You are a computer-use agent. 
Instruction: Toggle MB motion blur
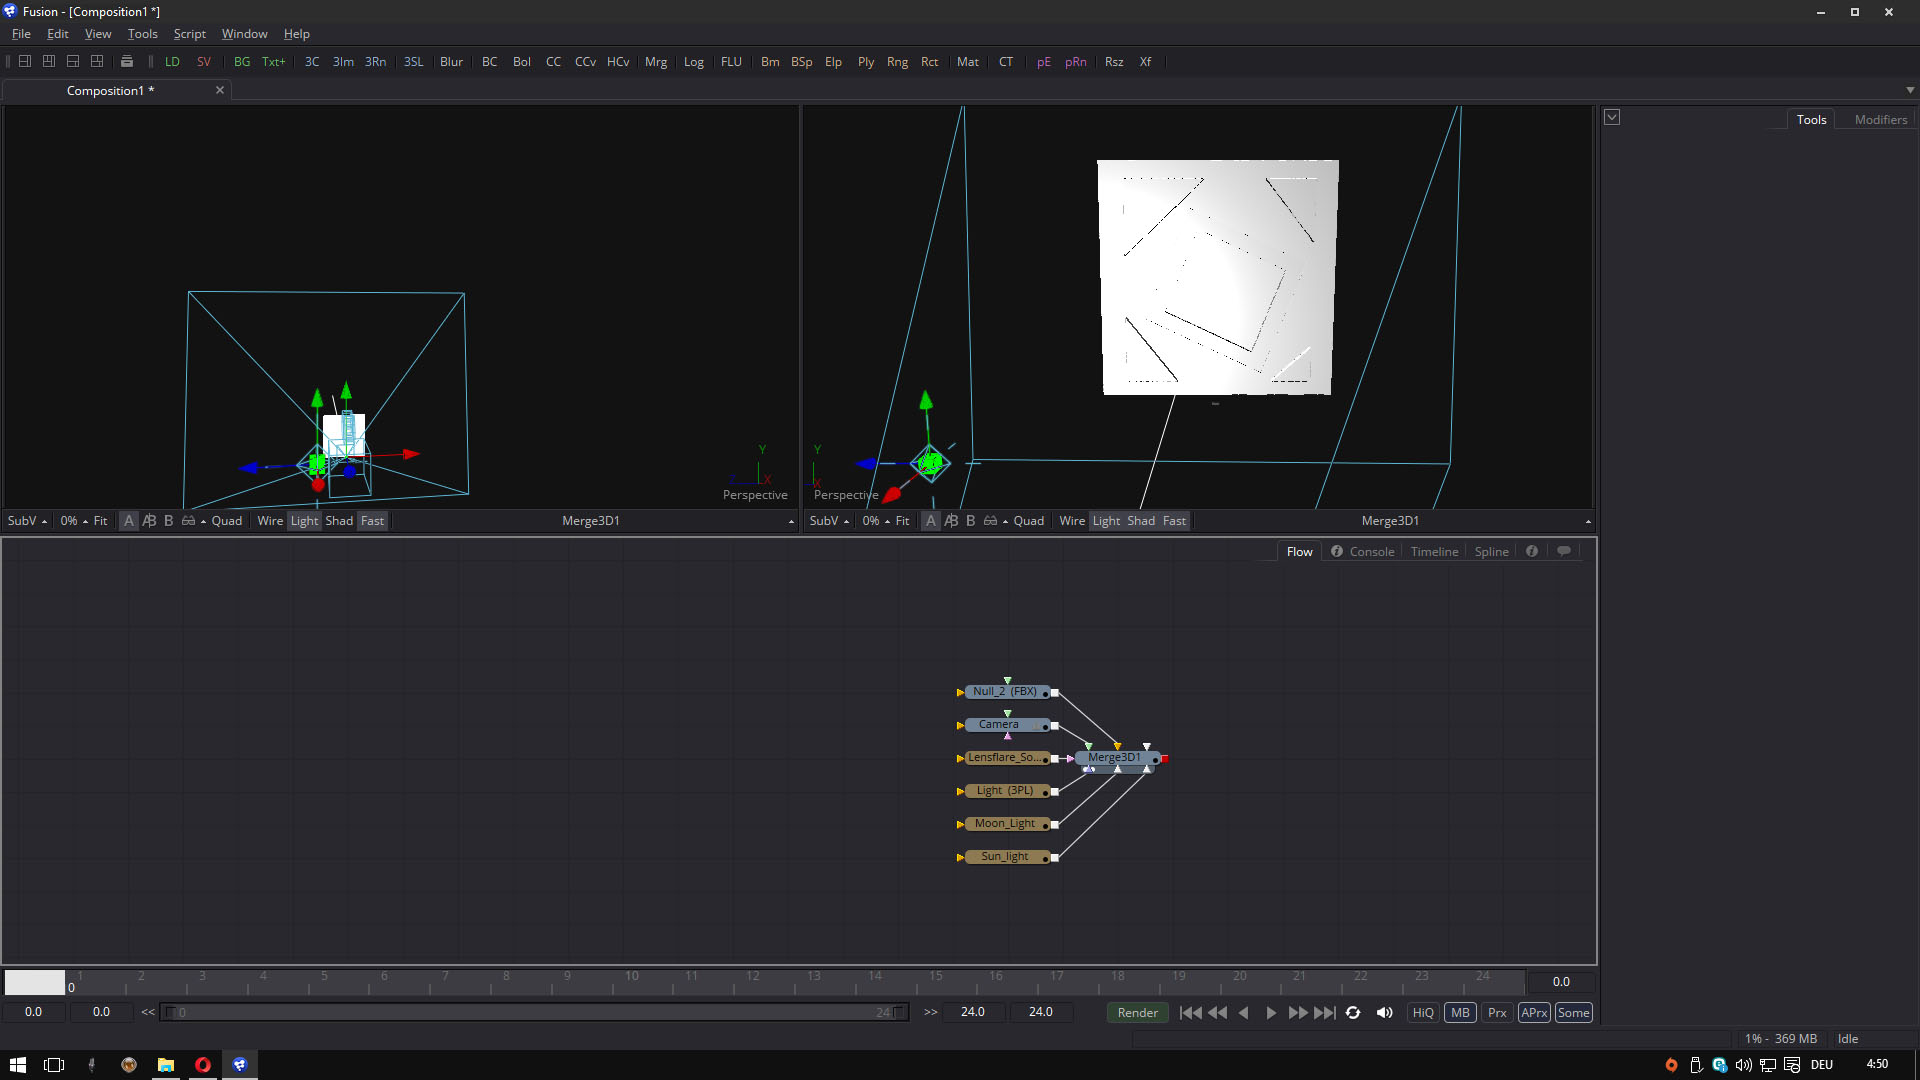(x=1460, y=1013)
